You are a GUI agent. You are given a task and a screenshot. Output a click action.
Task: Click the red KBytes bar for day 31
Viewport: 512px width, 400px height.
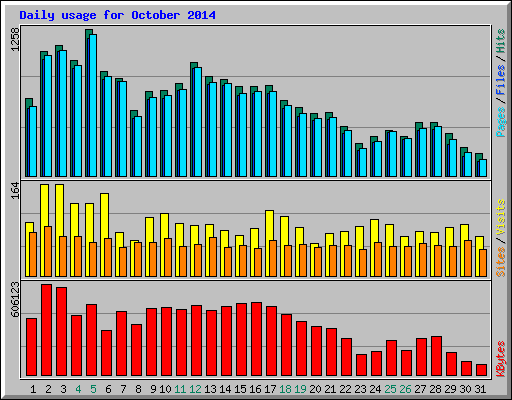click(481, 370)
